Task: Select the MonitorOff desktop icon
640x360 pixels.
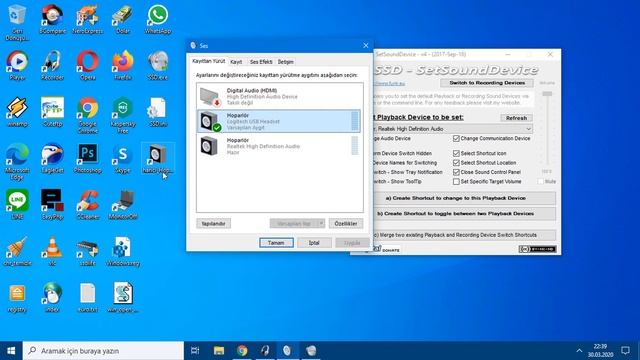Action: (x=122, y=204)
